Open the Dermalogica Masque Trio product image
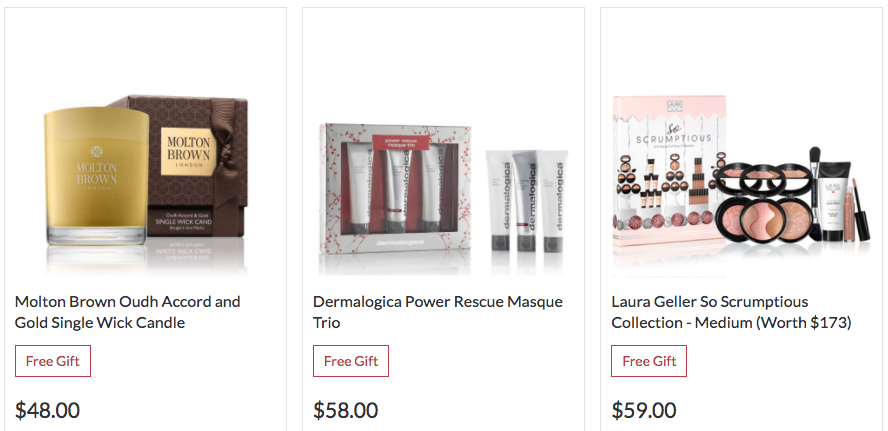 [x=443, y=198]
